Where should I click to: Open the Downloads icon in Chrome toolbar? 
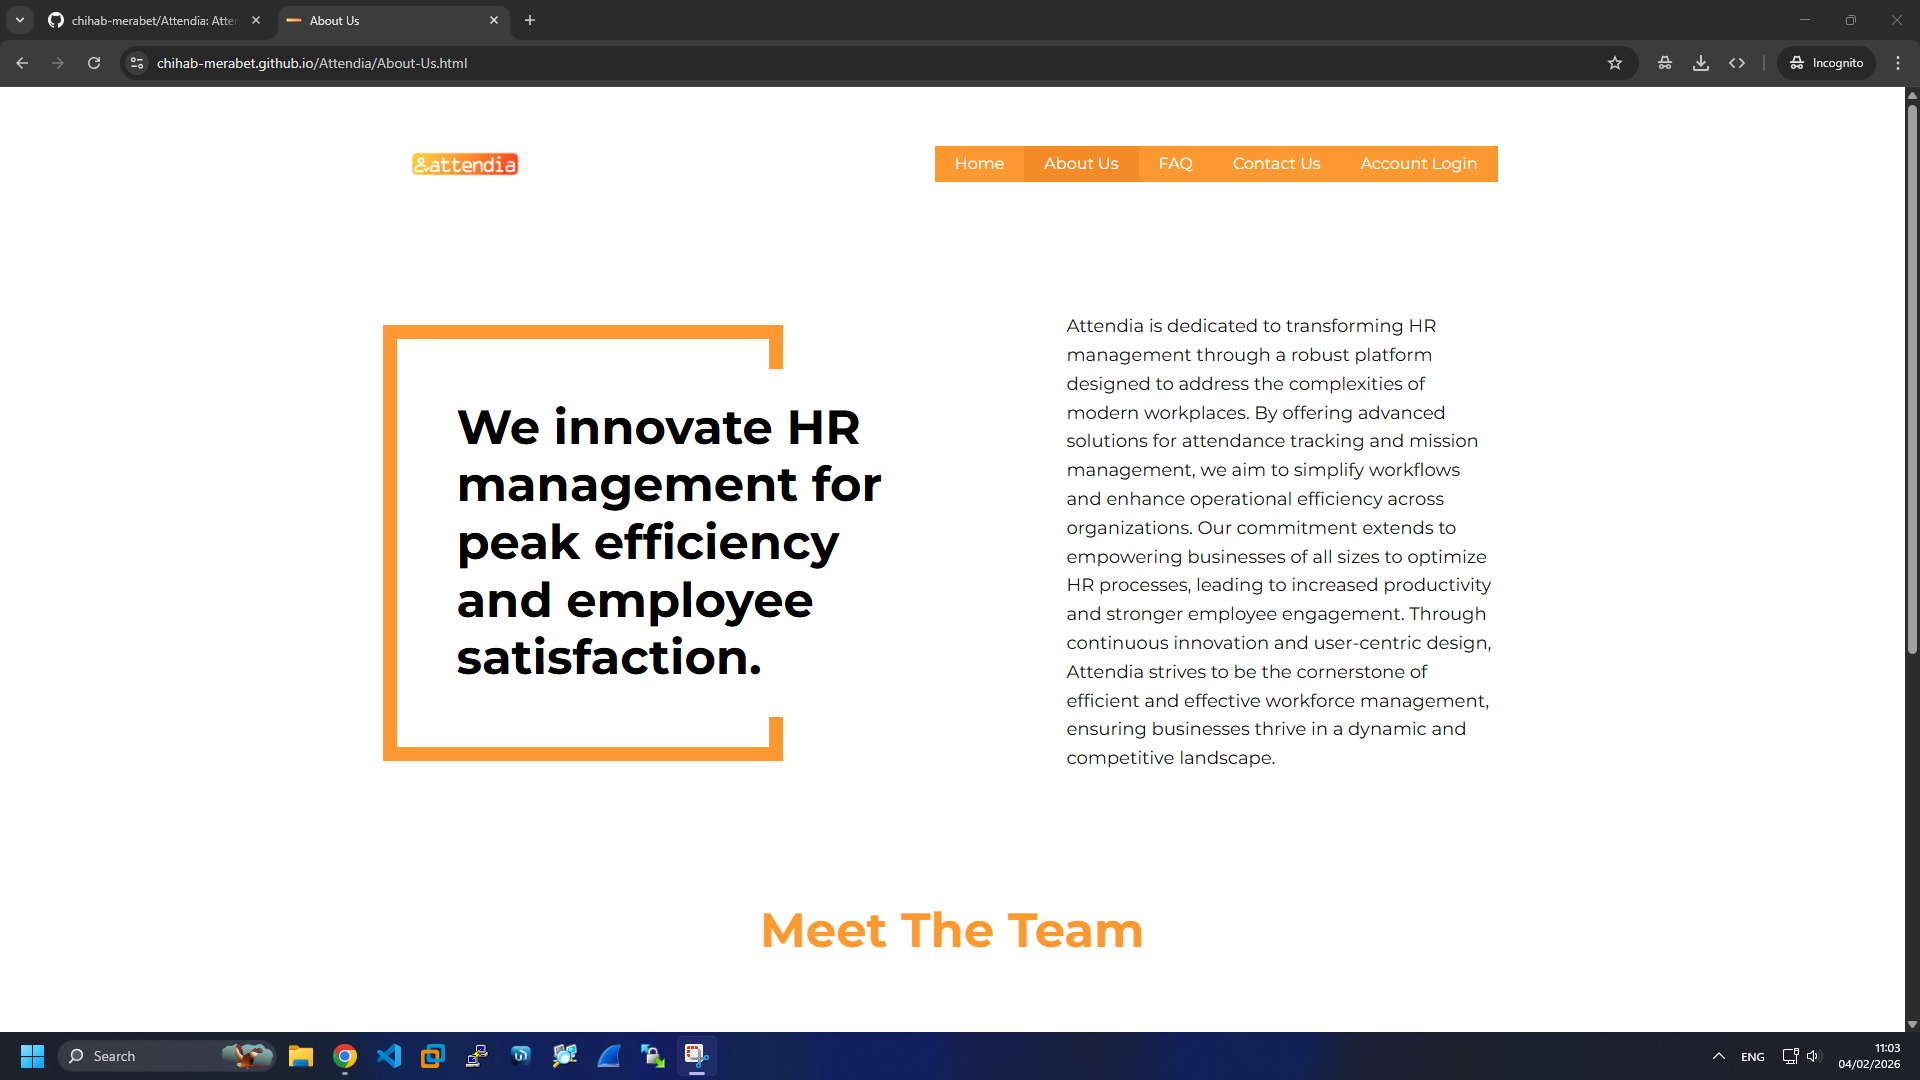(1701, 63)
